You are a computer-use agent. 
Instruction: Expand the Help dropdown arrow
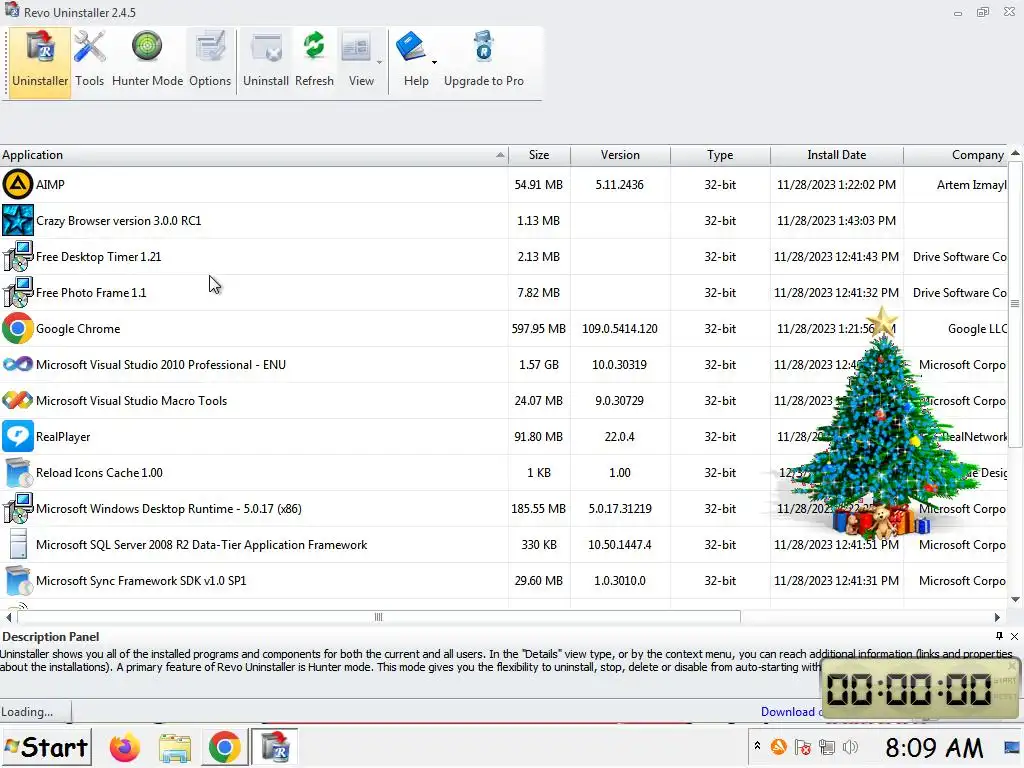(x=434, y=63)
